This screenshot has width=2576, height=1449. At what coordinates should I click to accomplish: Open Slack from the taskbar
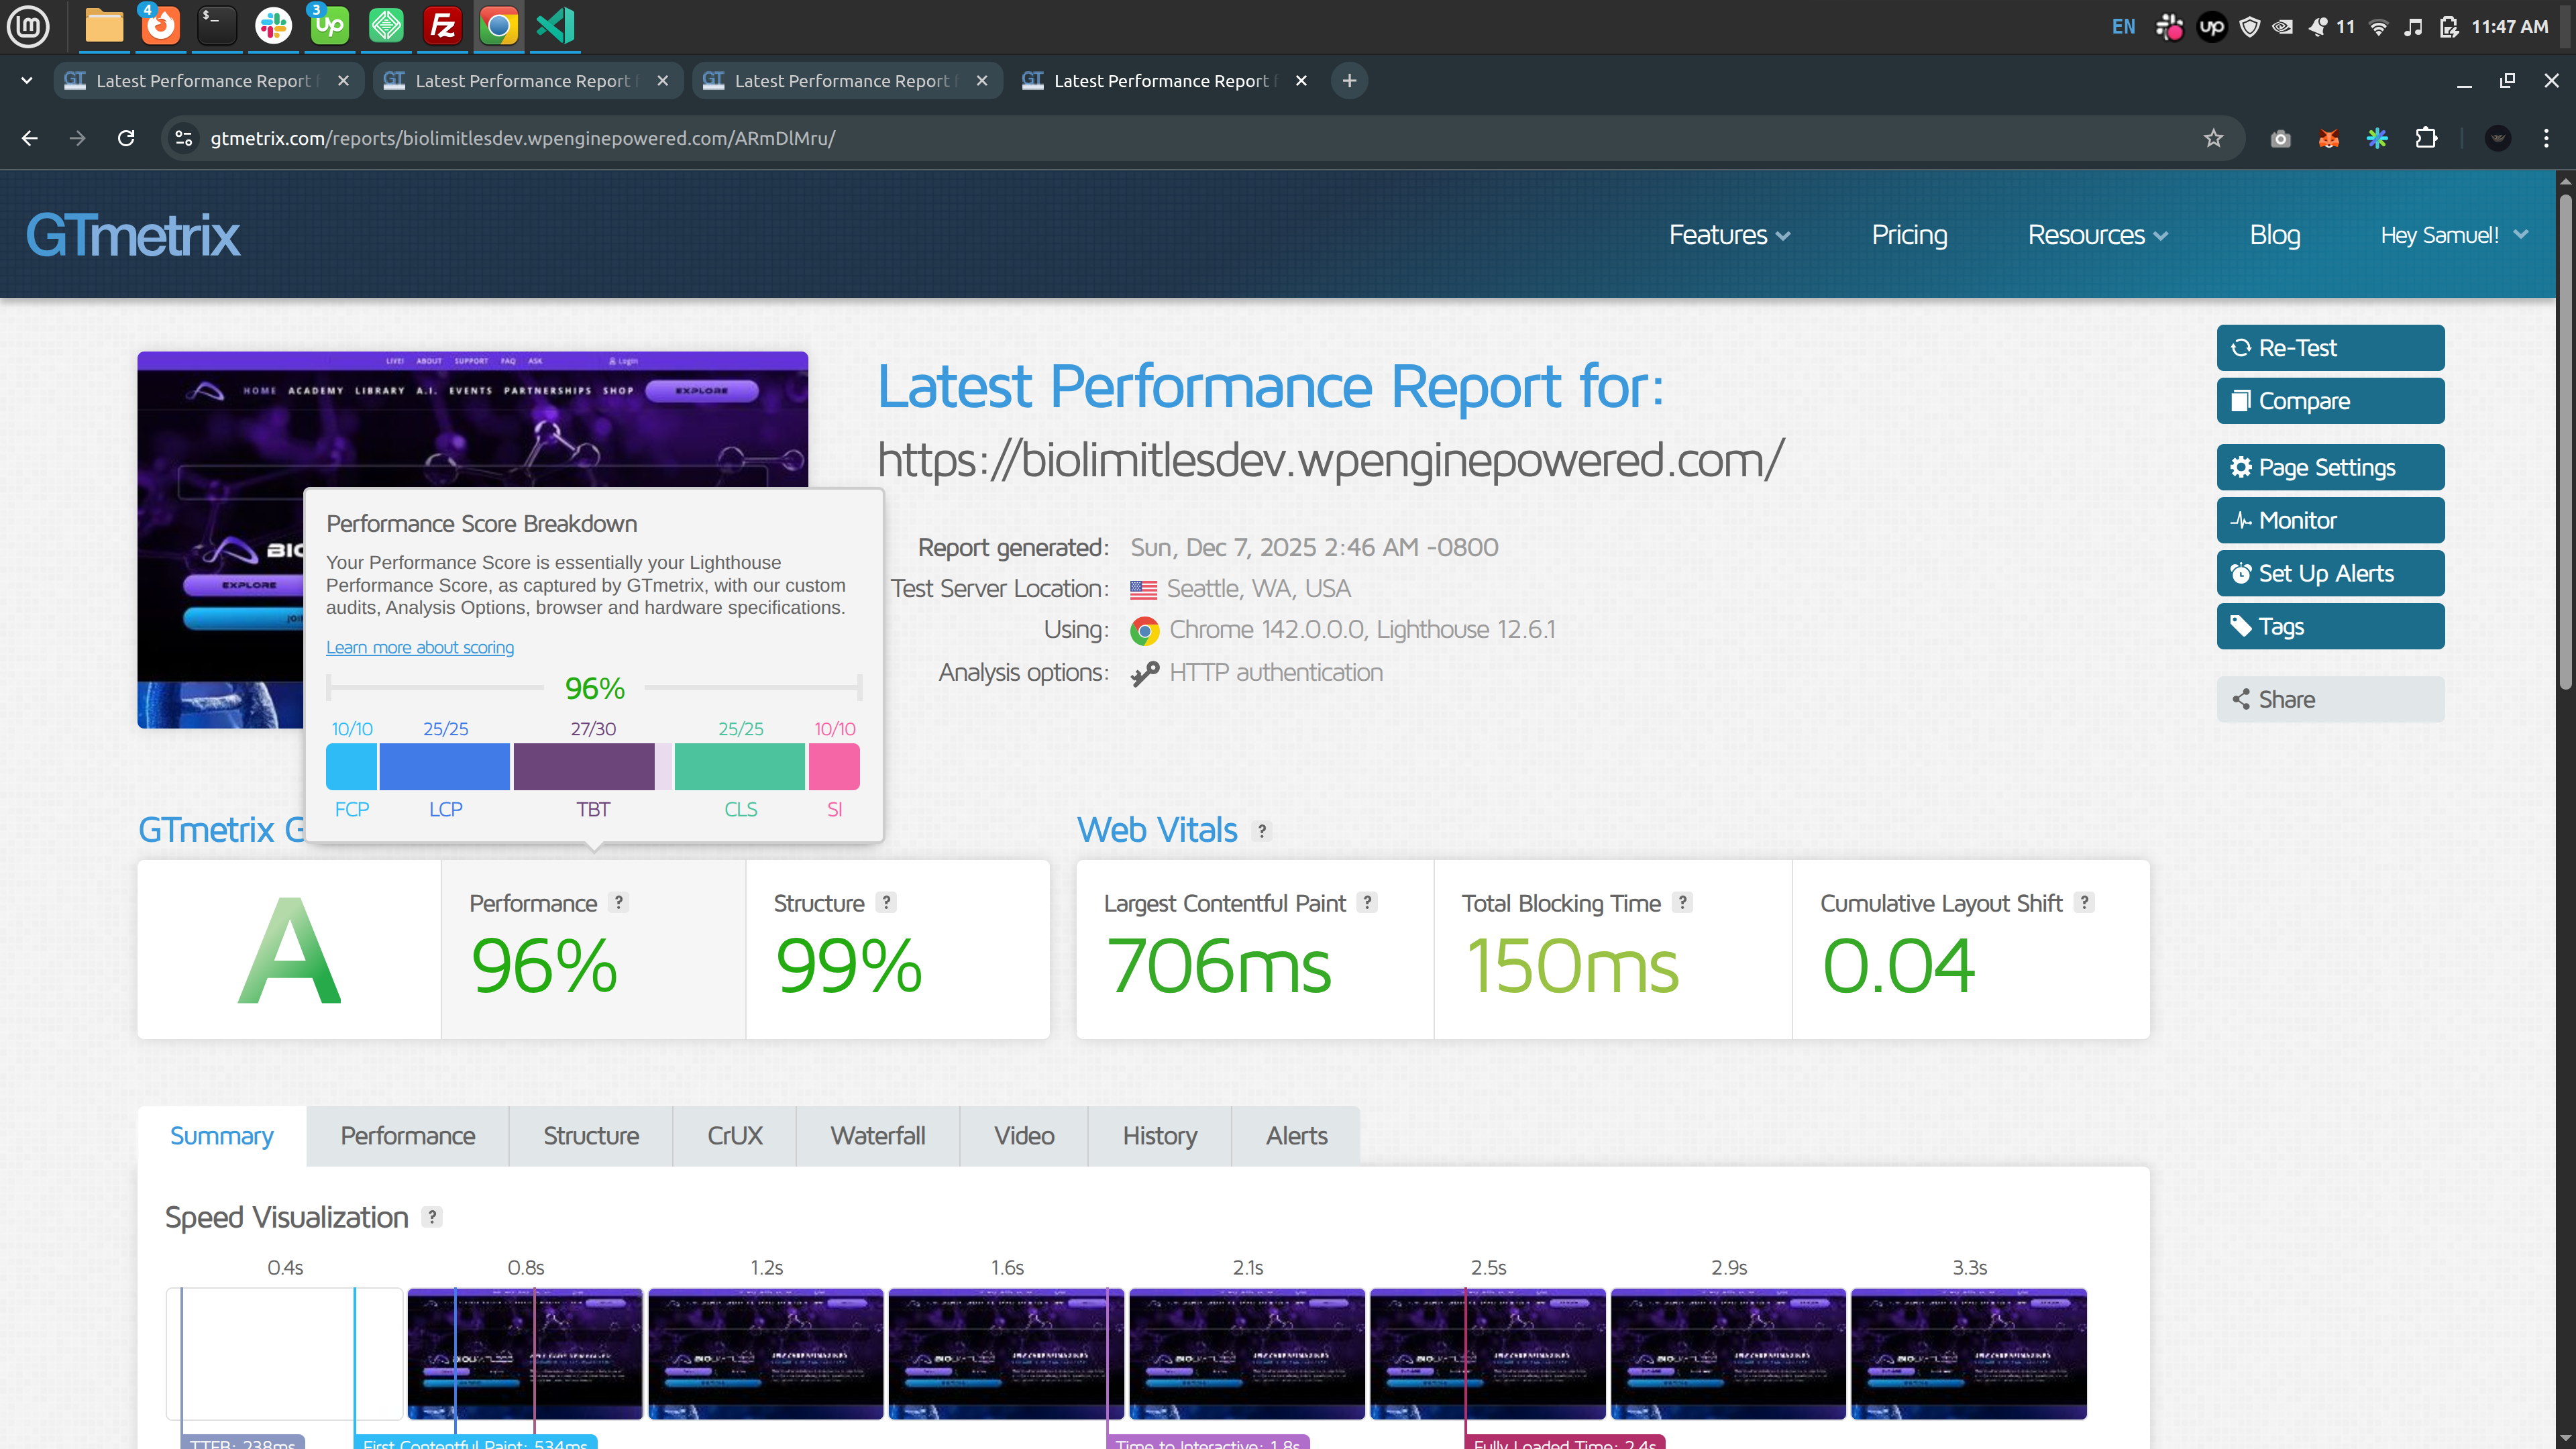(x=273, y=26)
